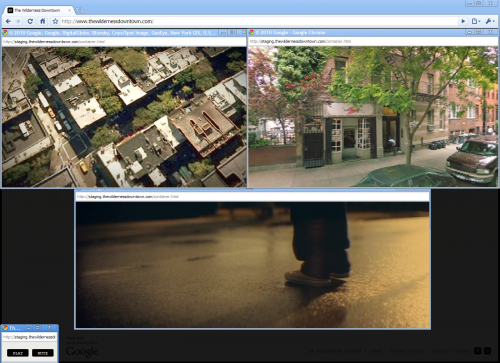Minimize the main Chrome window
Screen dimensions: 500x363
pyautogui.click(x=469, y=3)
